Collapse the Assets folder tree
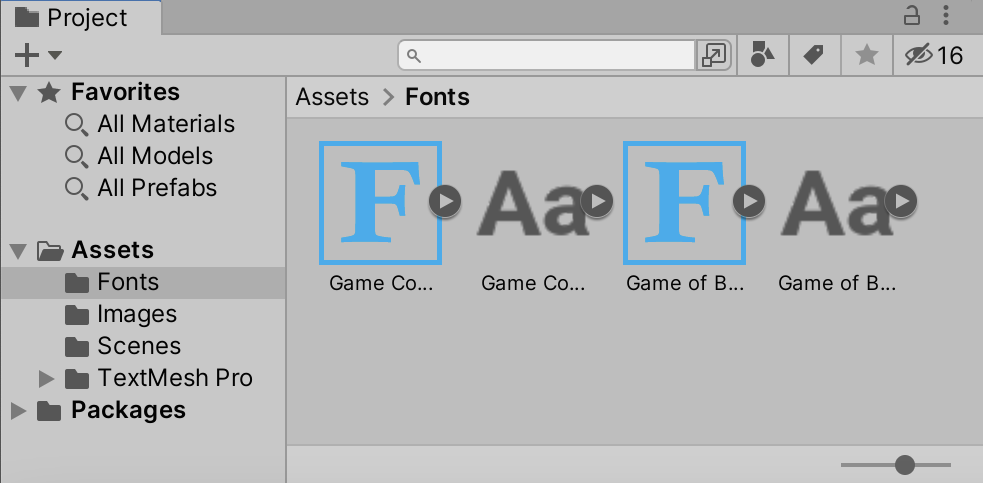The width and height of the screenshot is (983, 483). click(x=17, y=251)
